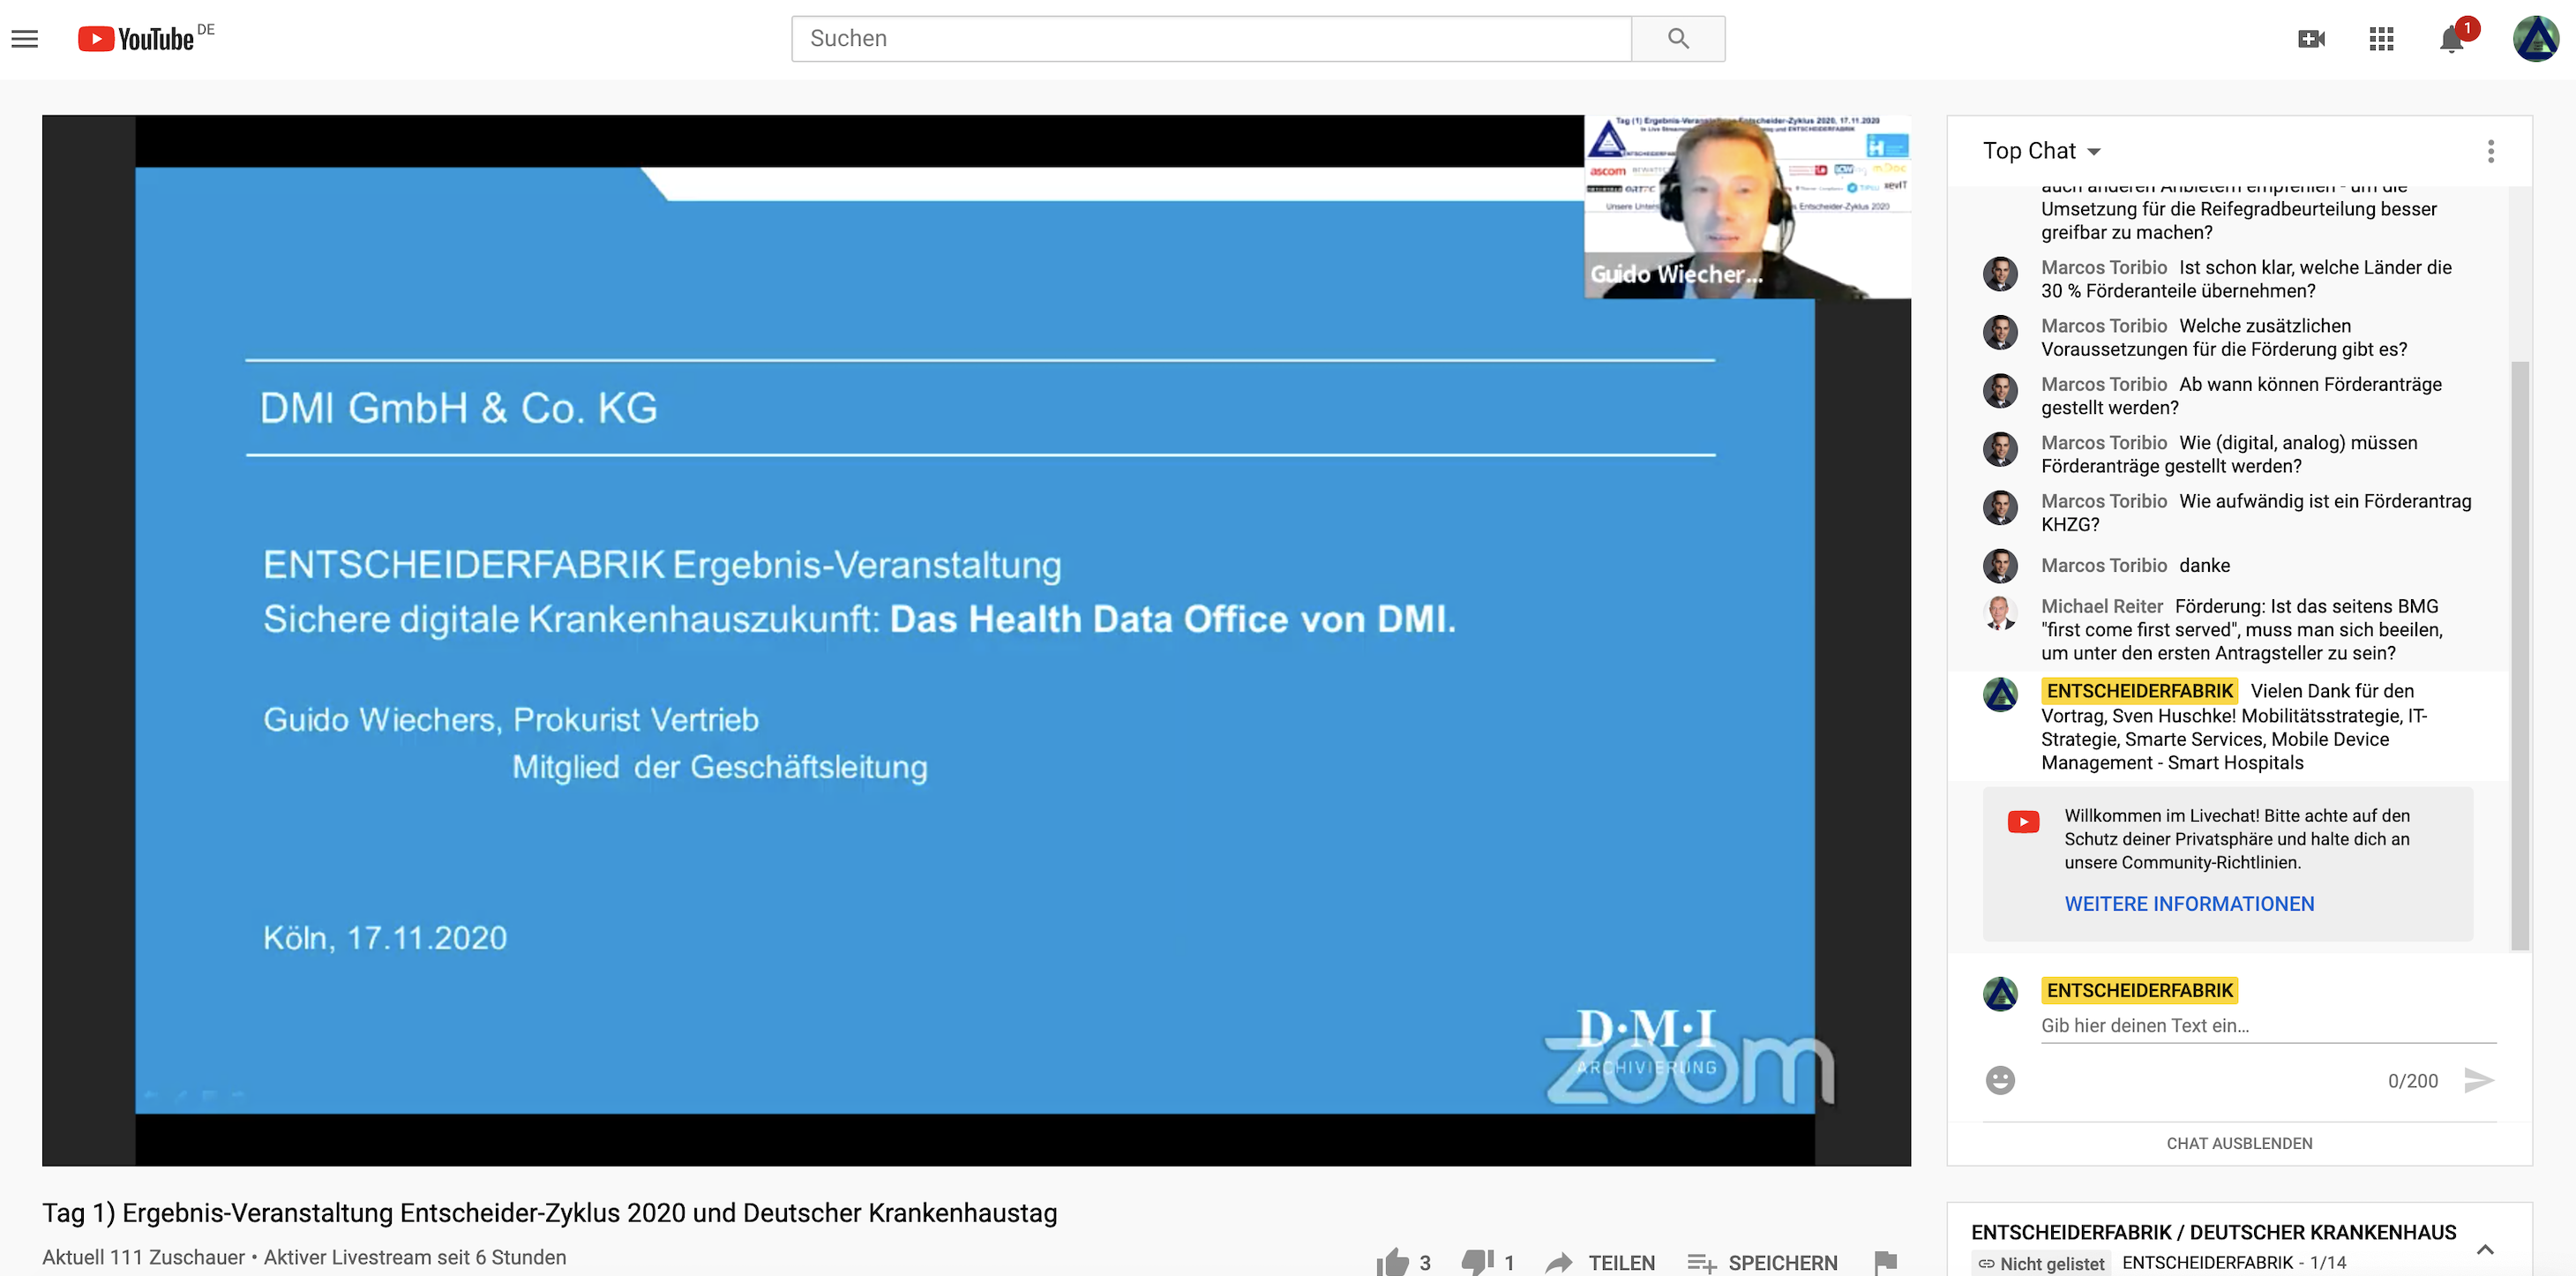Open the create video camera icon
The width and height of the screenshot is (2576, 1276).
click(2311, 39)
